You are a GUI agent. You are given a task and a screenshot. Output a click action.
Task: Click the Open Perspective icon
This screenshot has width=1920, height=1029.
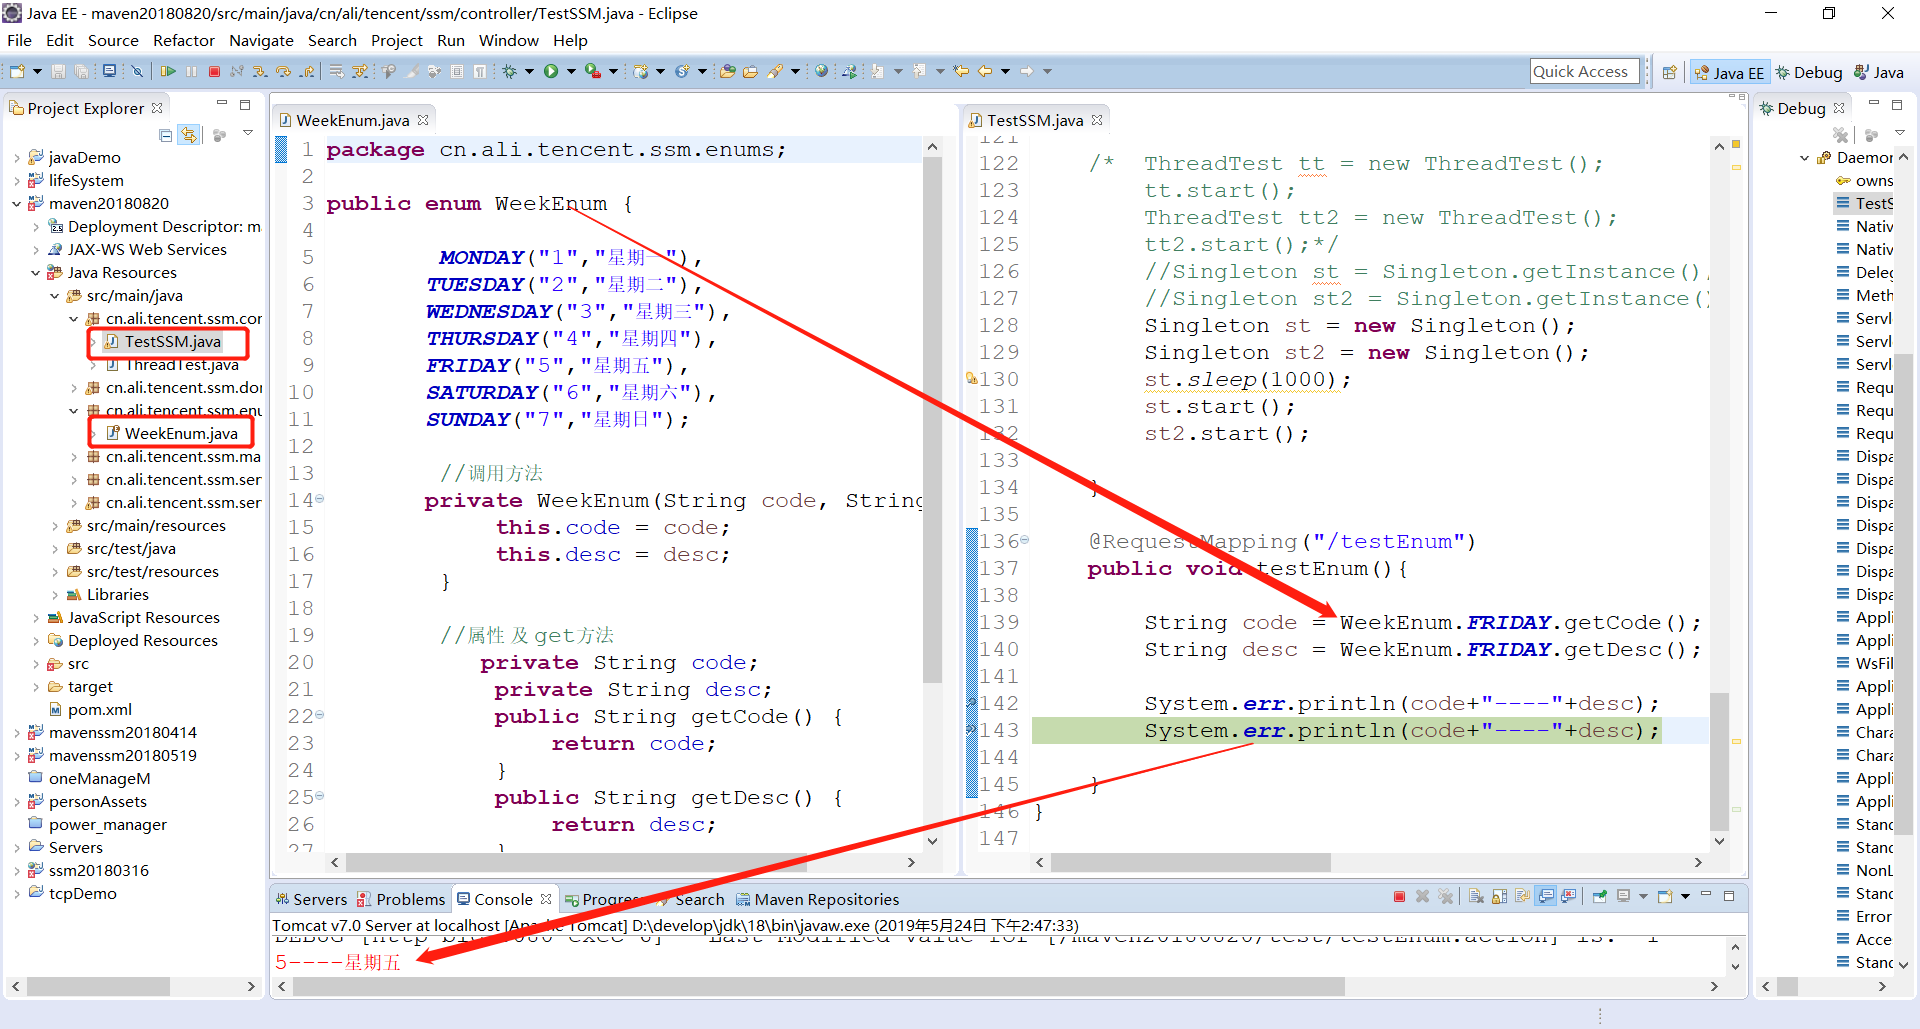click(1669, 72)
